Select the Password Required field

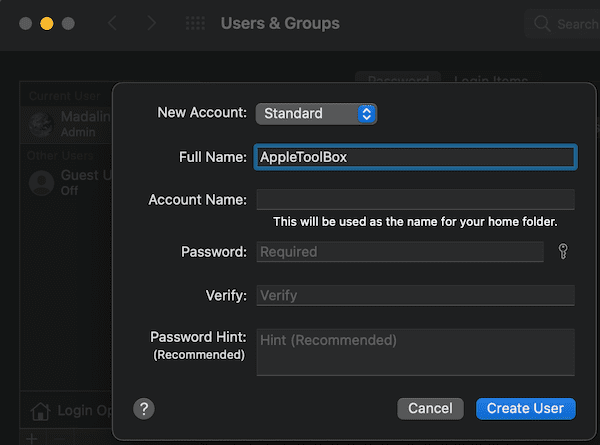point(400,252)
